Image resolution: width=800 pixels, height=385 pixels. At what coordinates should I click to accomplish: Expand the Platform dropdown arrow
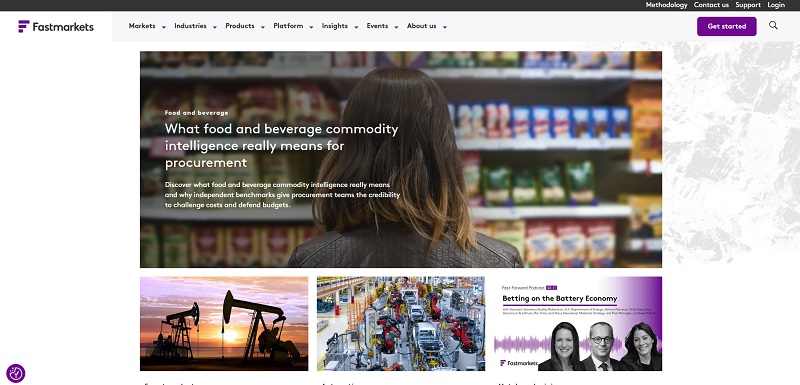point(311,27)
